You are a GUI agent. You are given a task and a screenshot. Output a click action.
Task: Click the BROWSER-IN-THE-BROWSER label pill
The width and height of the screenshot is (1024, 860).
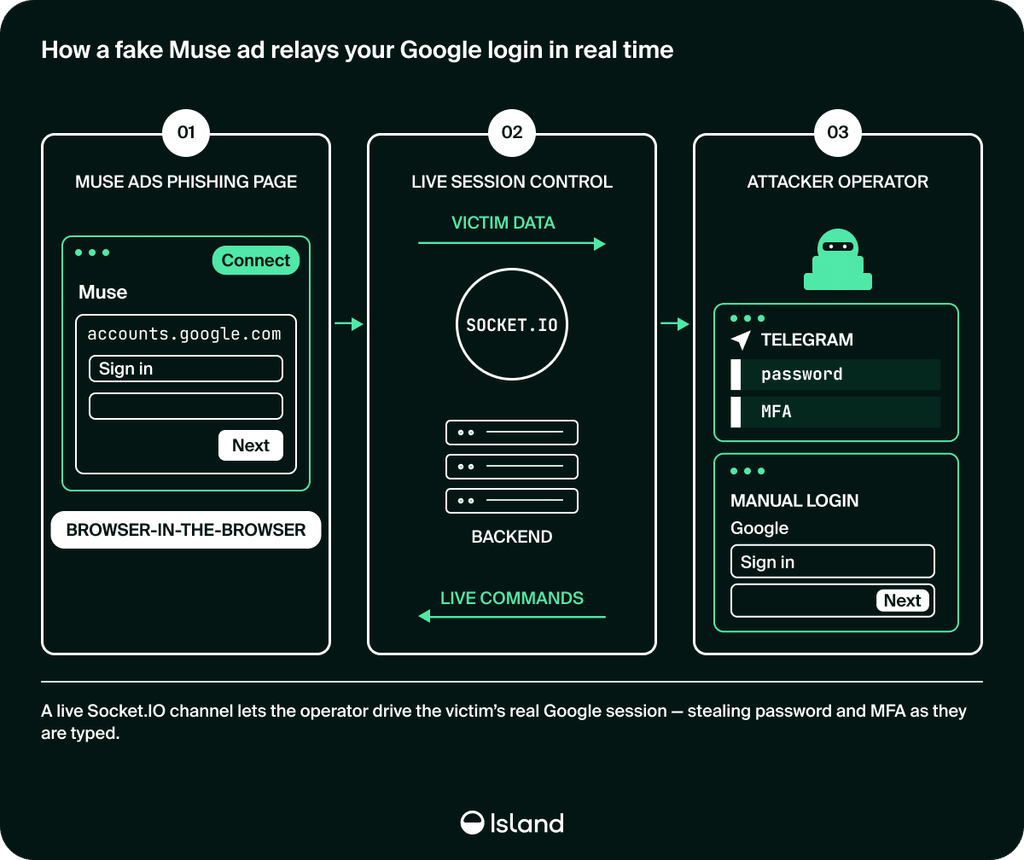point(185,530)
